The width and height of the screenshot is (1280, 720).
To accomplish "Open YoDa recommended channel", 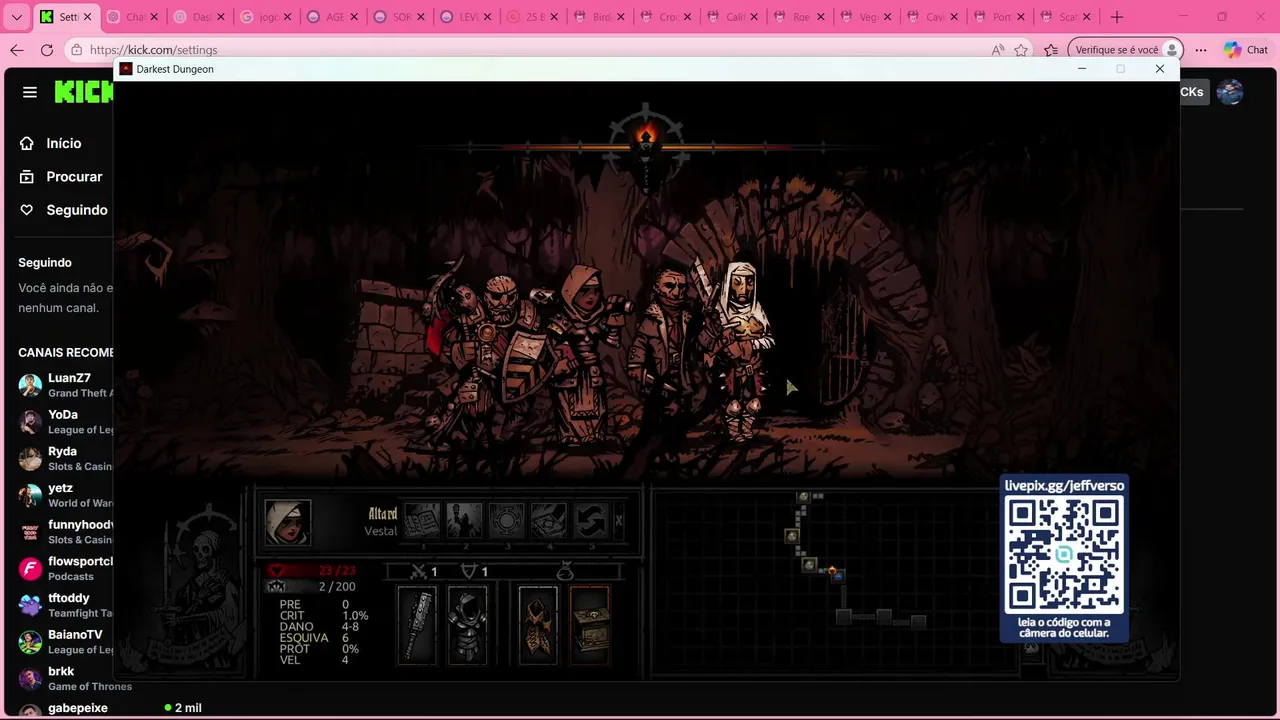I will 64,422.
